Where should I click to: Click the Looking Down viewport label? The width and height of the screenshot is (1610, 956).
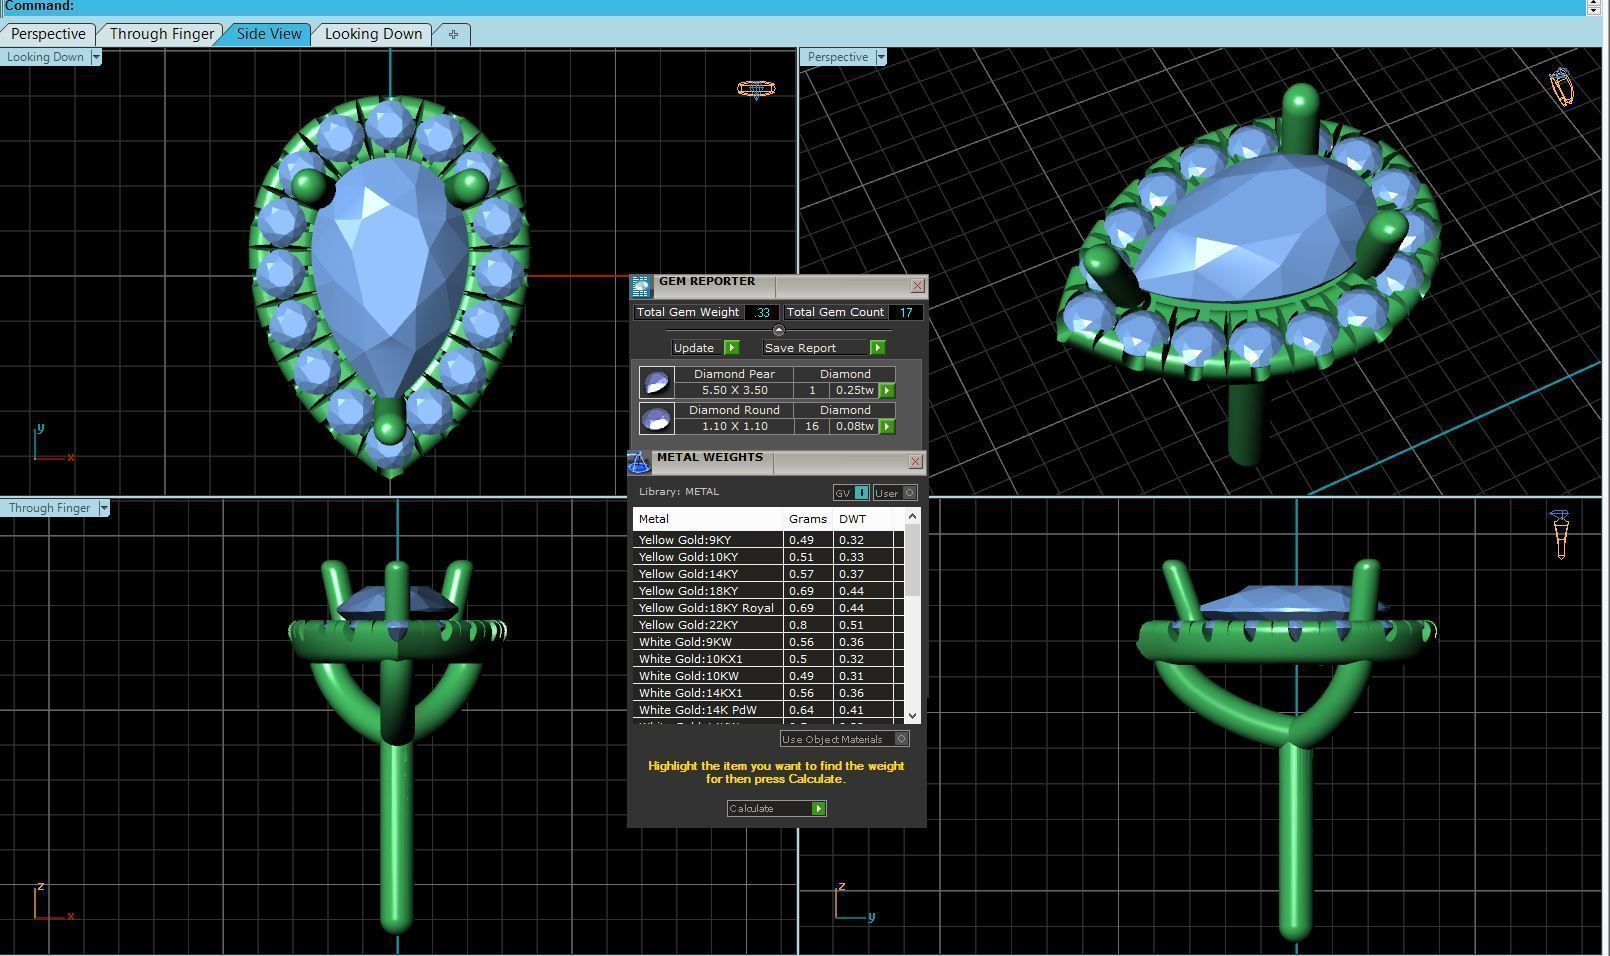(x=45, y=57)
